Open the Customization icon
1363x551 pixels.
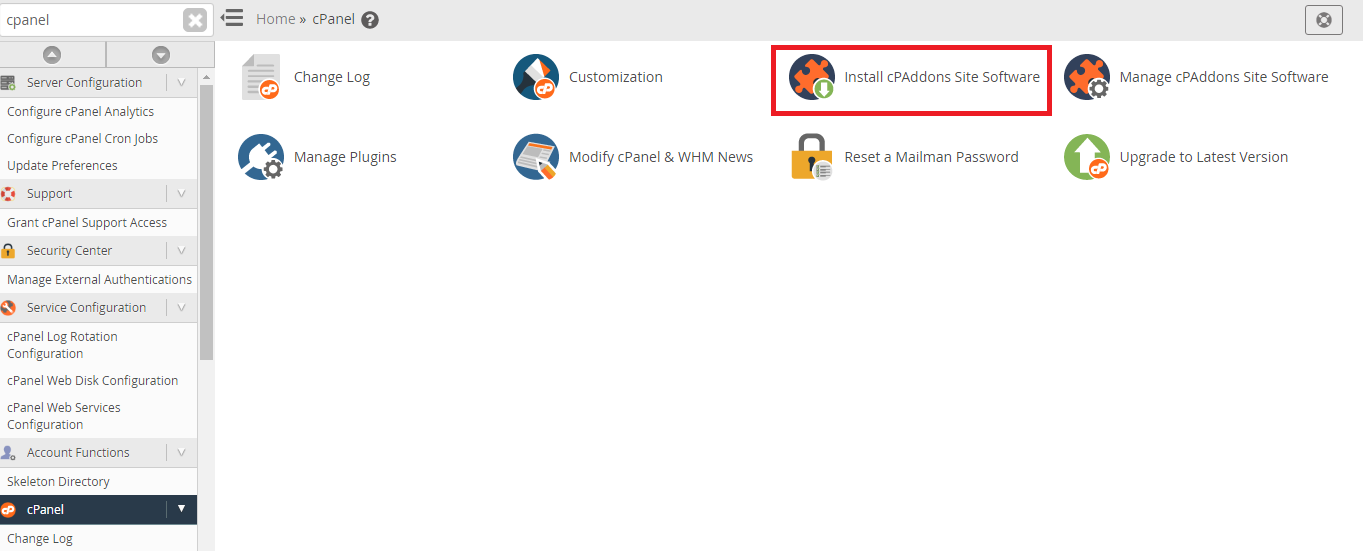click(536, 77)
